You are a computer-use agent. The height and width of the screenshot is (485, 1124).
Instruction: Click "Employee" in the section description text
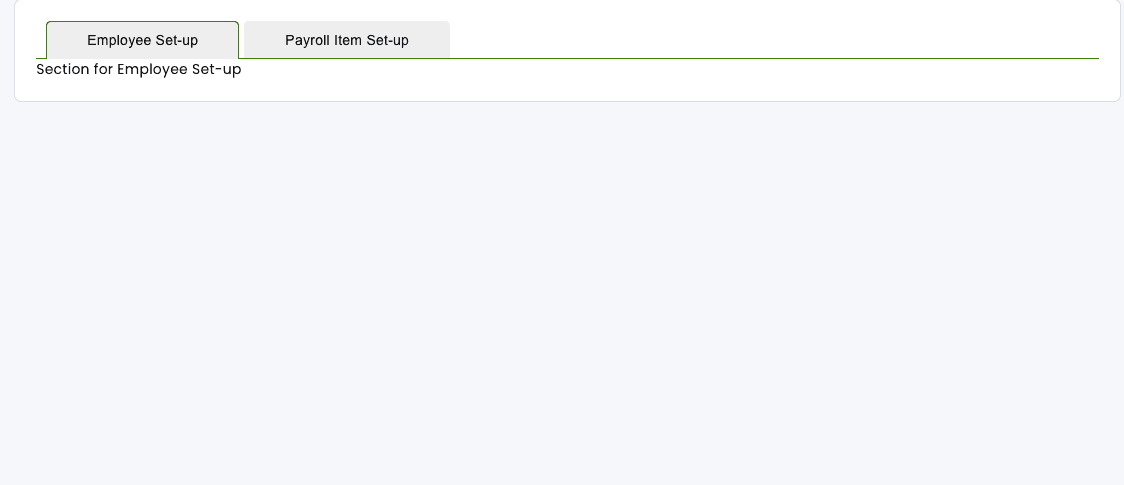point(152,70)
